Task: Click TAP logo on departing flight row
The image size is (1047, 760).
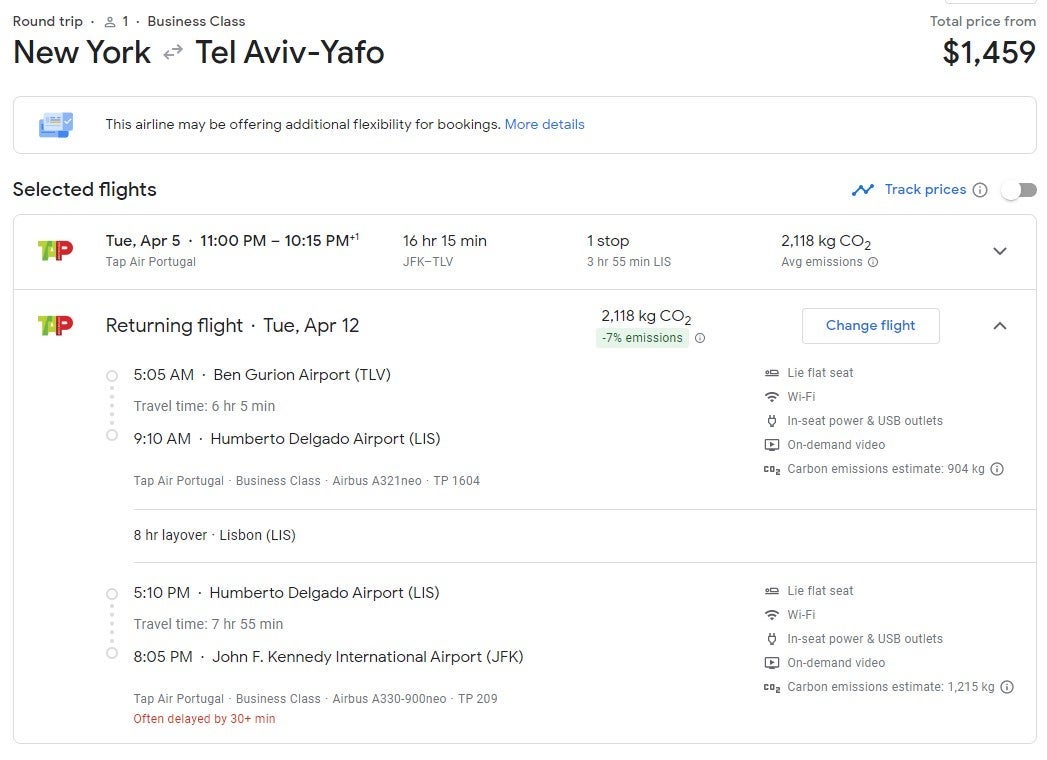Action: click(x=55, y=250)
